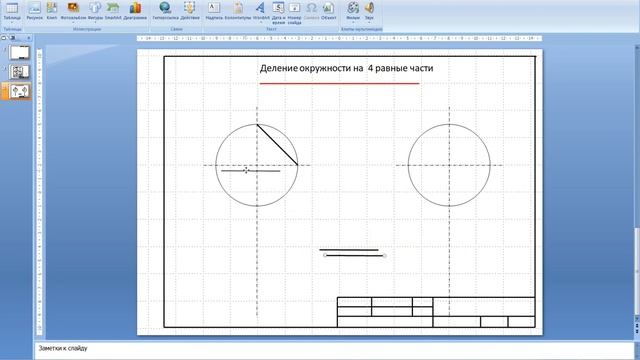This screenshot has height=360, width=640.
Task: Select the second slide thumbnail
Action: coord(19,72)
